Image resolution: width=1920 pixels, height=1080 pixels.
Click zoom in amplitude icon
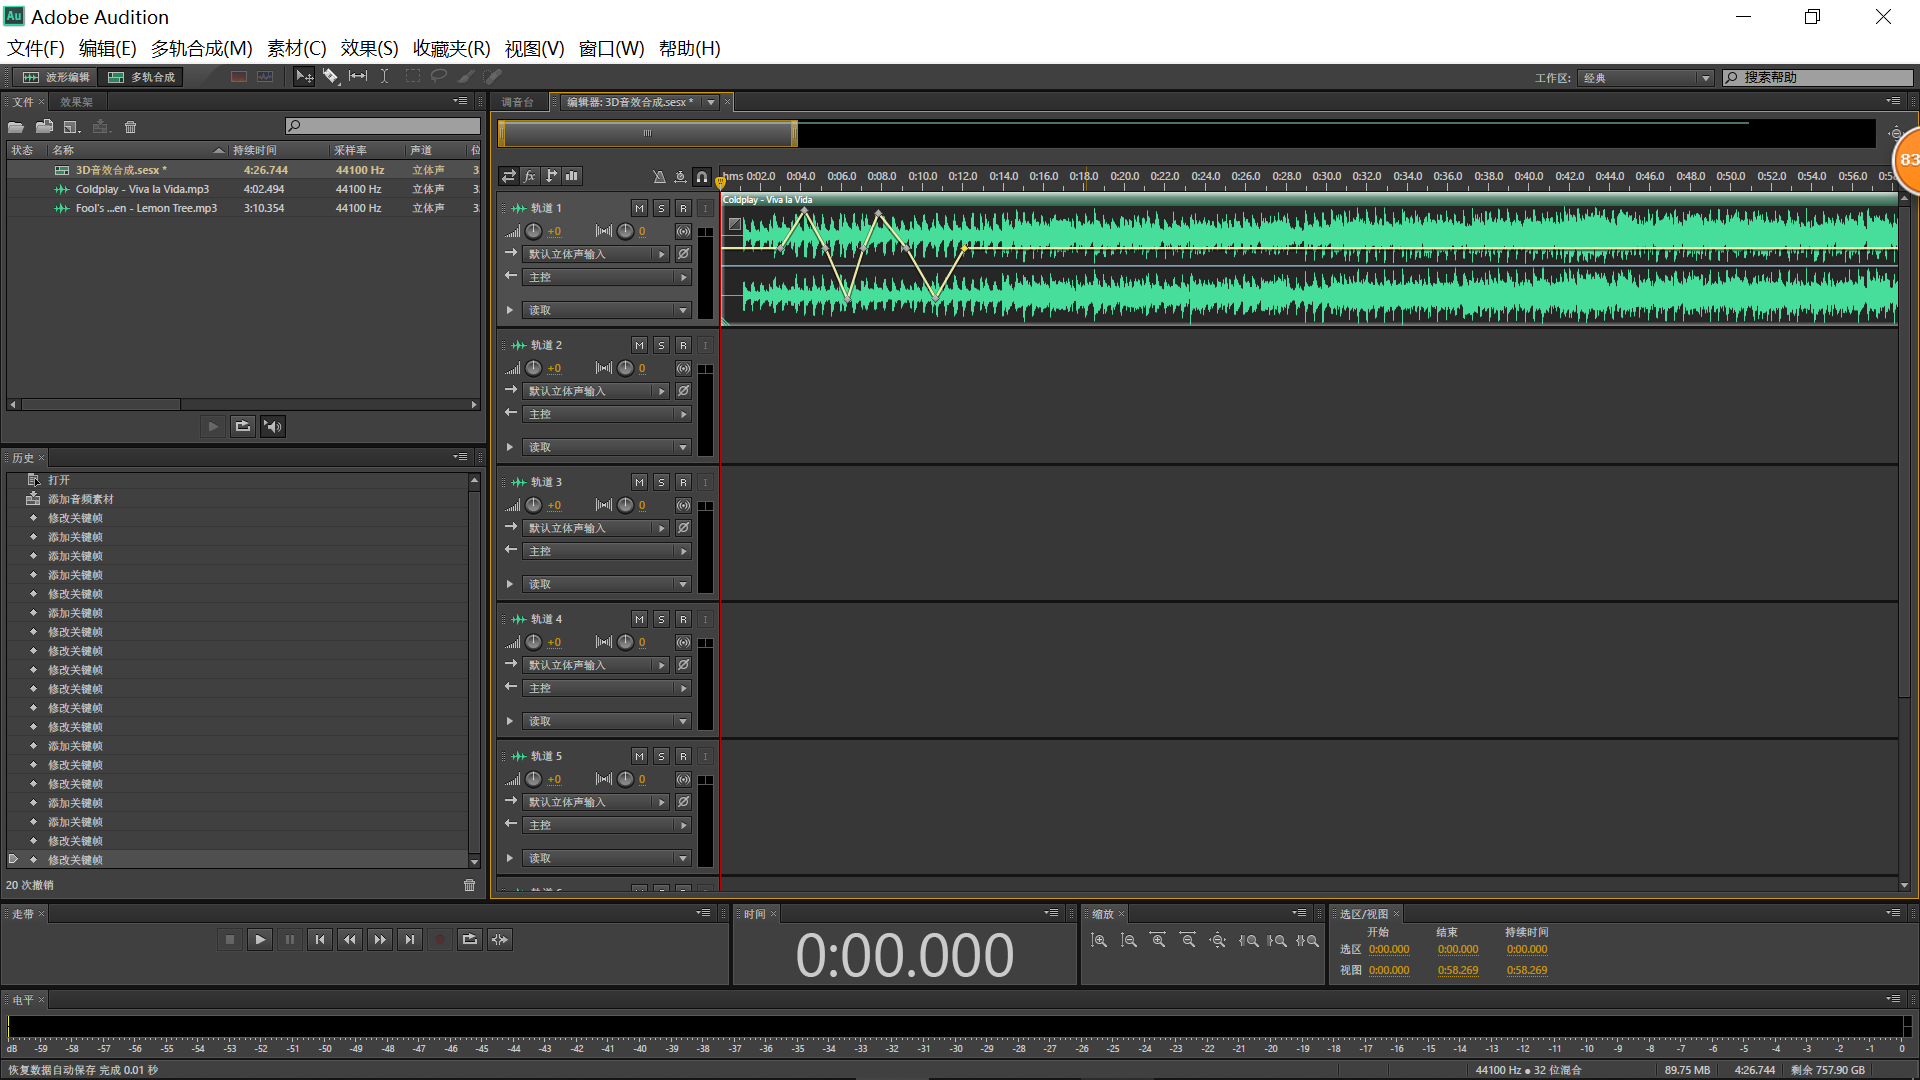[1098, 941]
